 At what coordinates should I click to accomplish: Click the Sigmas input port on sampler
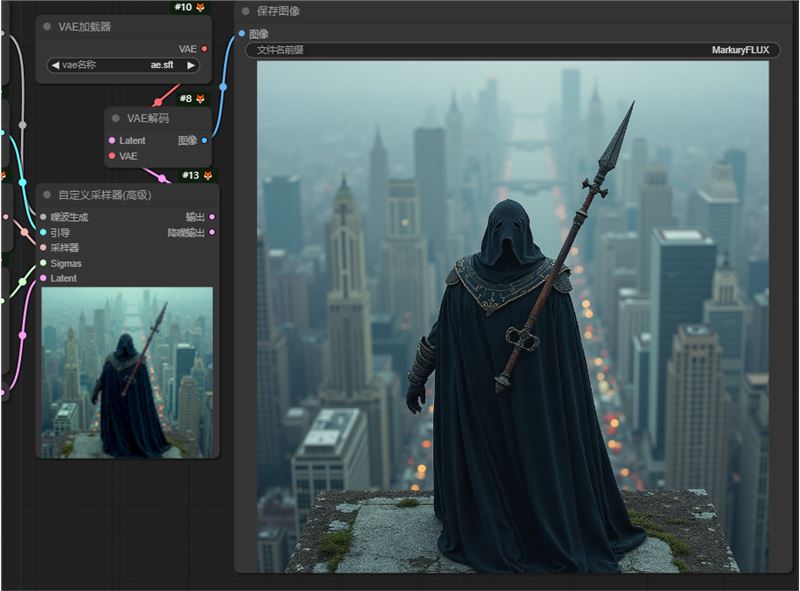tap(43, 263)
